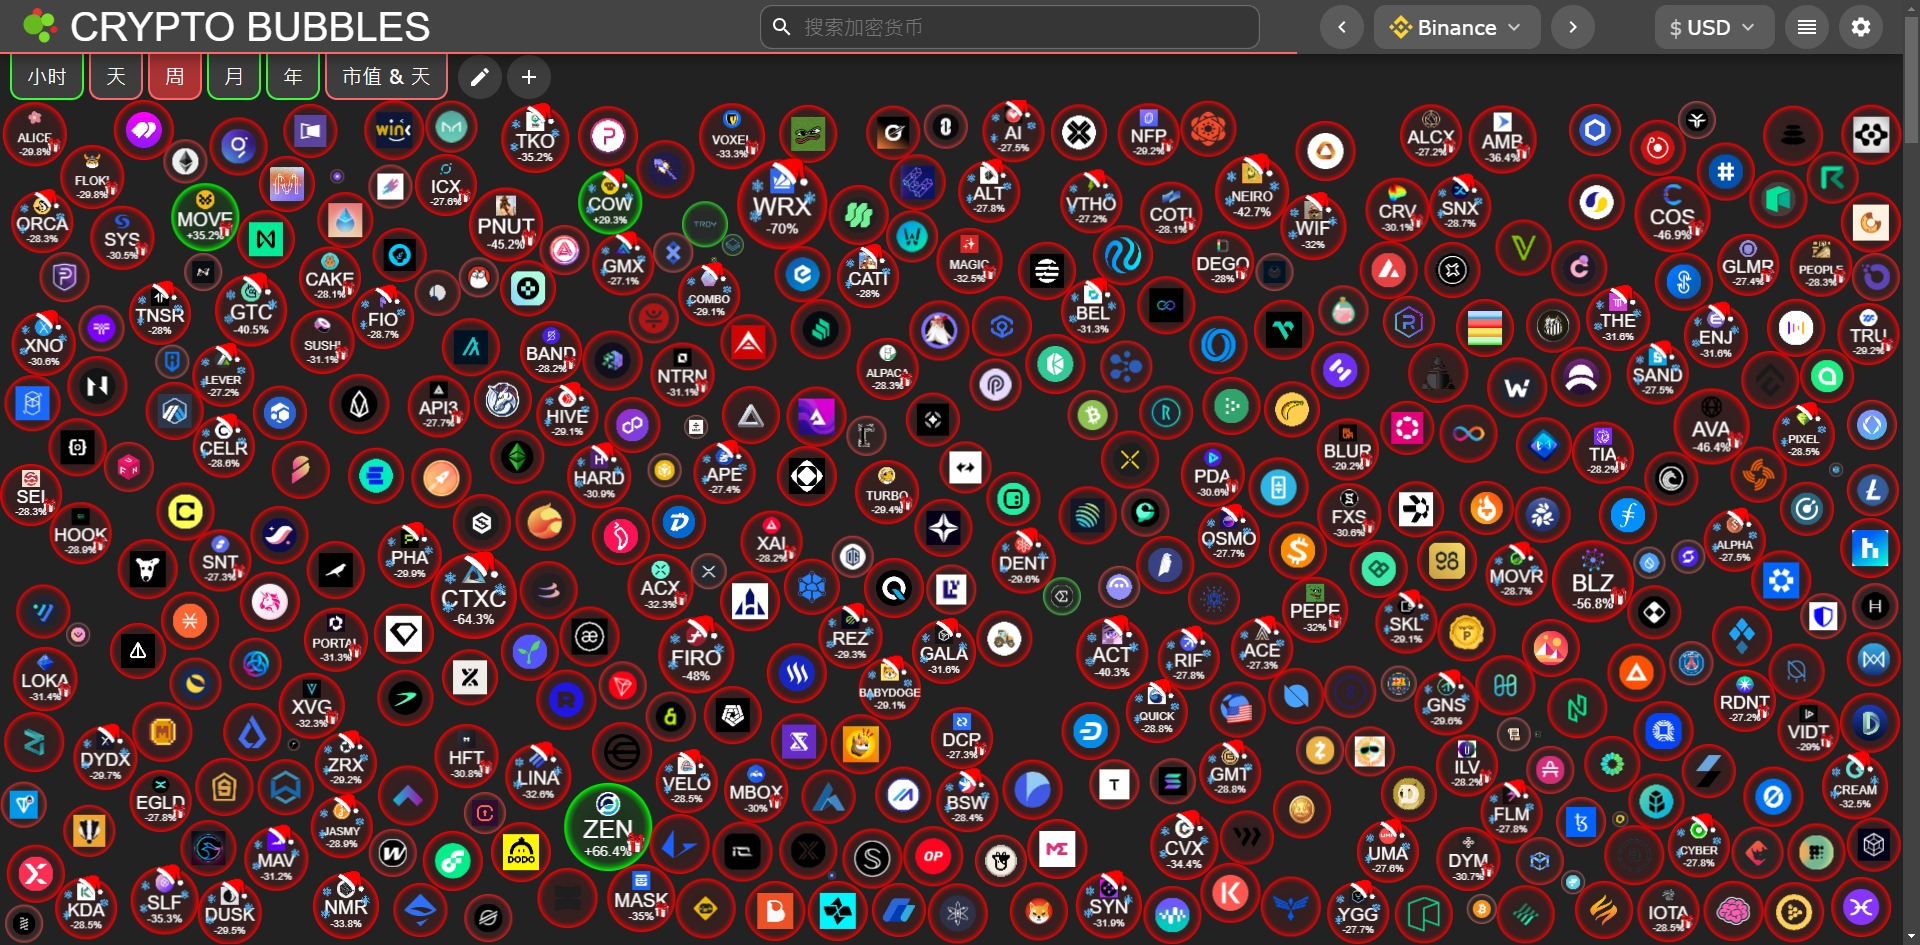Select the TKO -35.2% bubble
Image resolution: width=1920 pixels, height=945 pixels.
point(536,137)
